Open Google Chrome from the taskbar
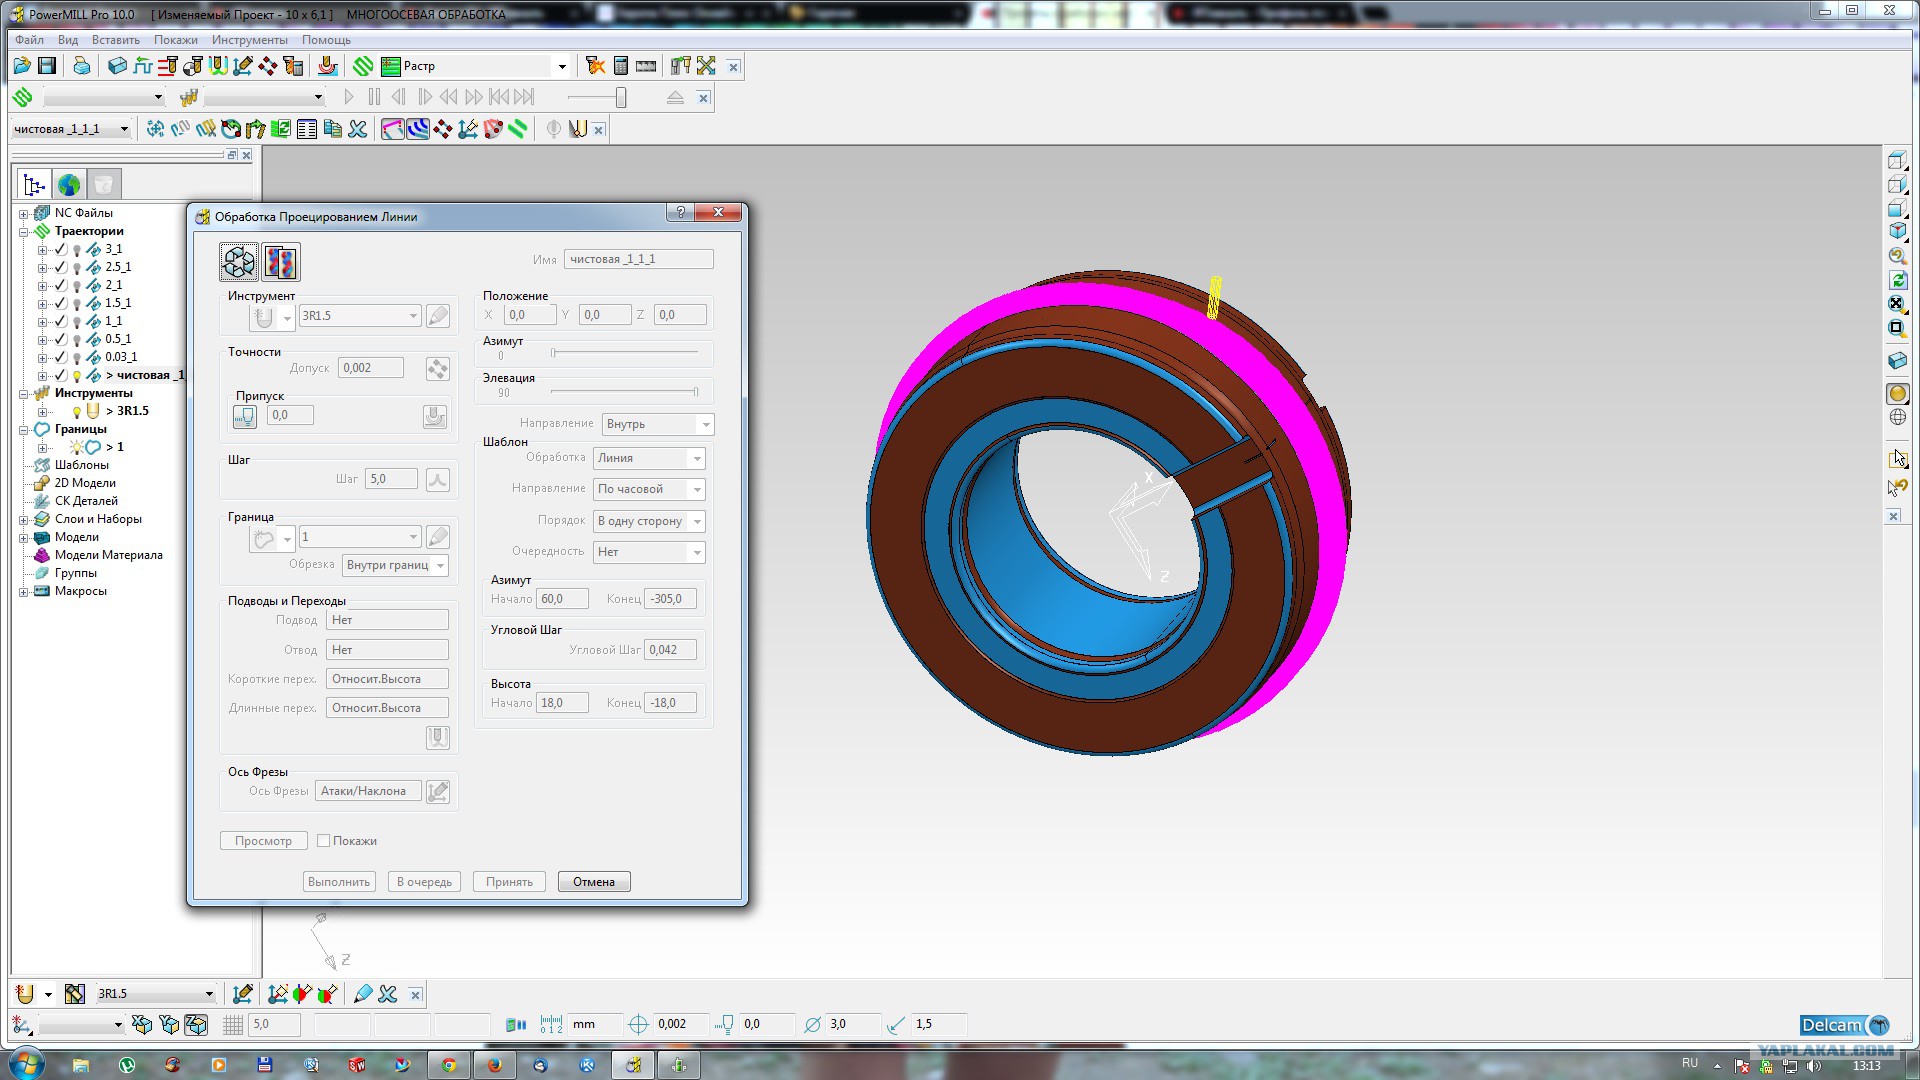This screenshot has width=1920, height=1080. [449, 1065]
